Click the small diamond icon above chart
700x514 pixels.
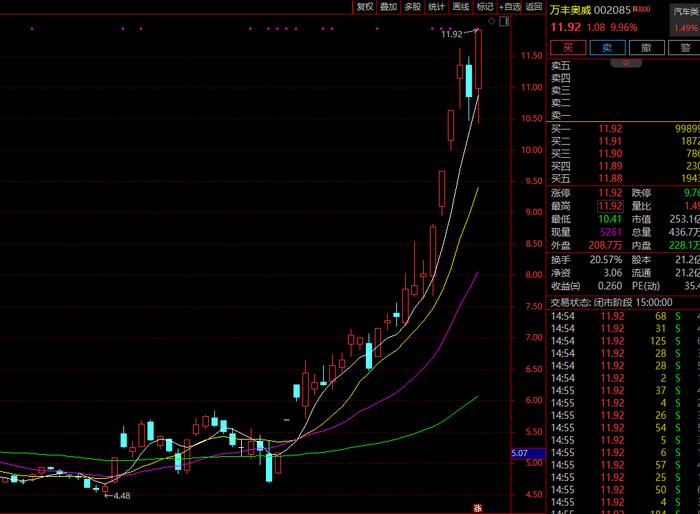(x=492, y=21)
